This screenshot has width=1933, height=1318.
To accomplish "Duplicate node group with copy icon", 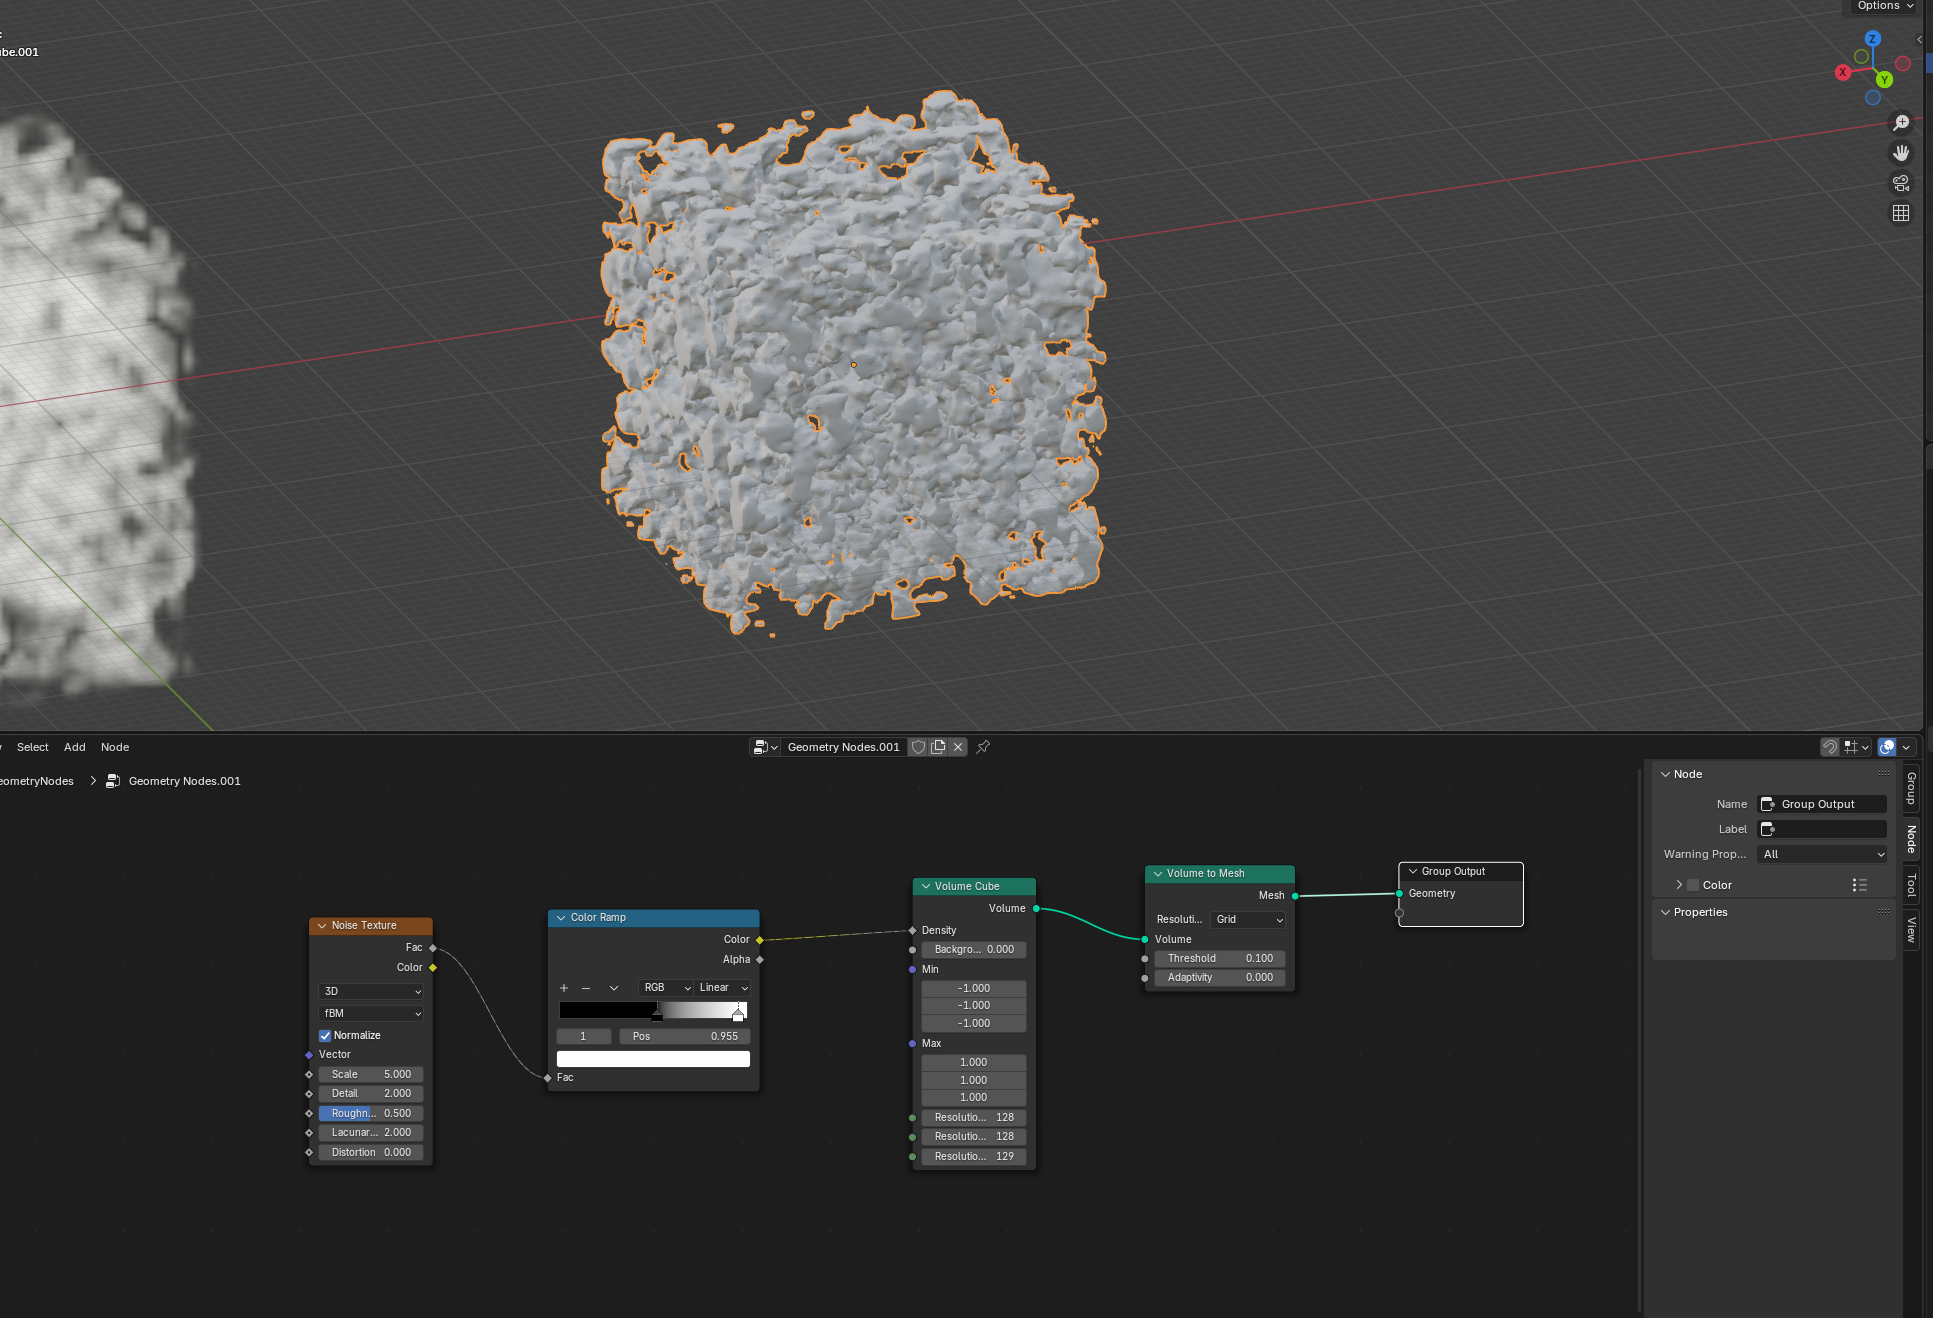I will (x=938, y=747).
